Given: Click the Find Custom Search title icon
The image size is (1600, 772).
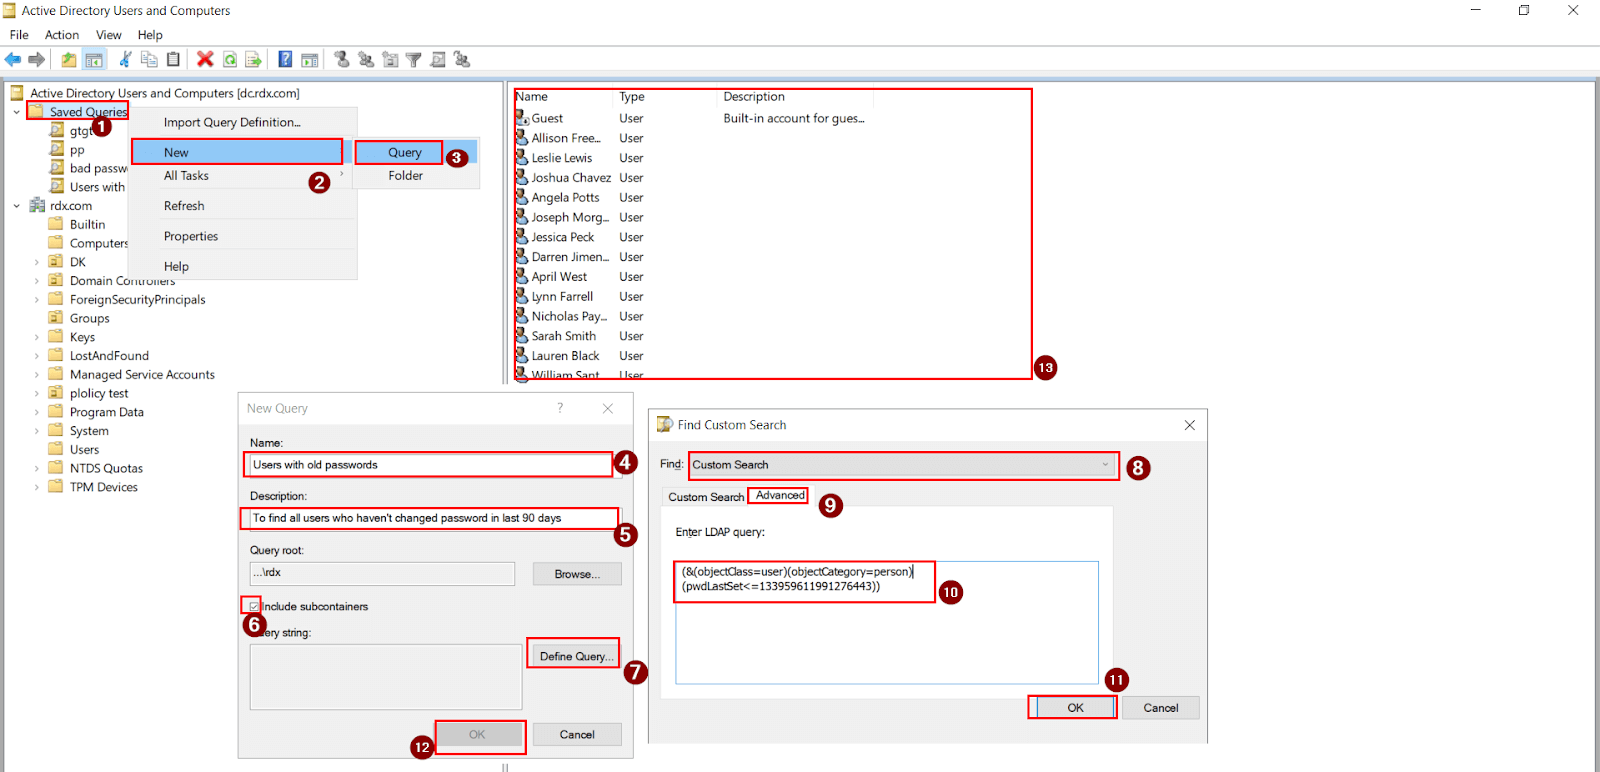Looking at the screenshot, I should click(x=665, y=425).
